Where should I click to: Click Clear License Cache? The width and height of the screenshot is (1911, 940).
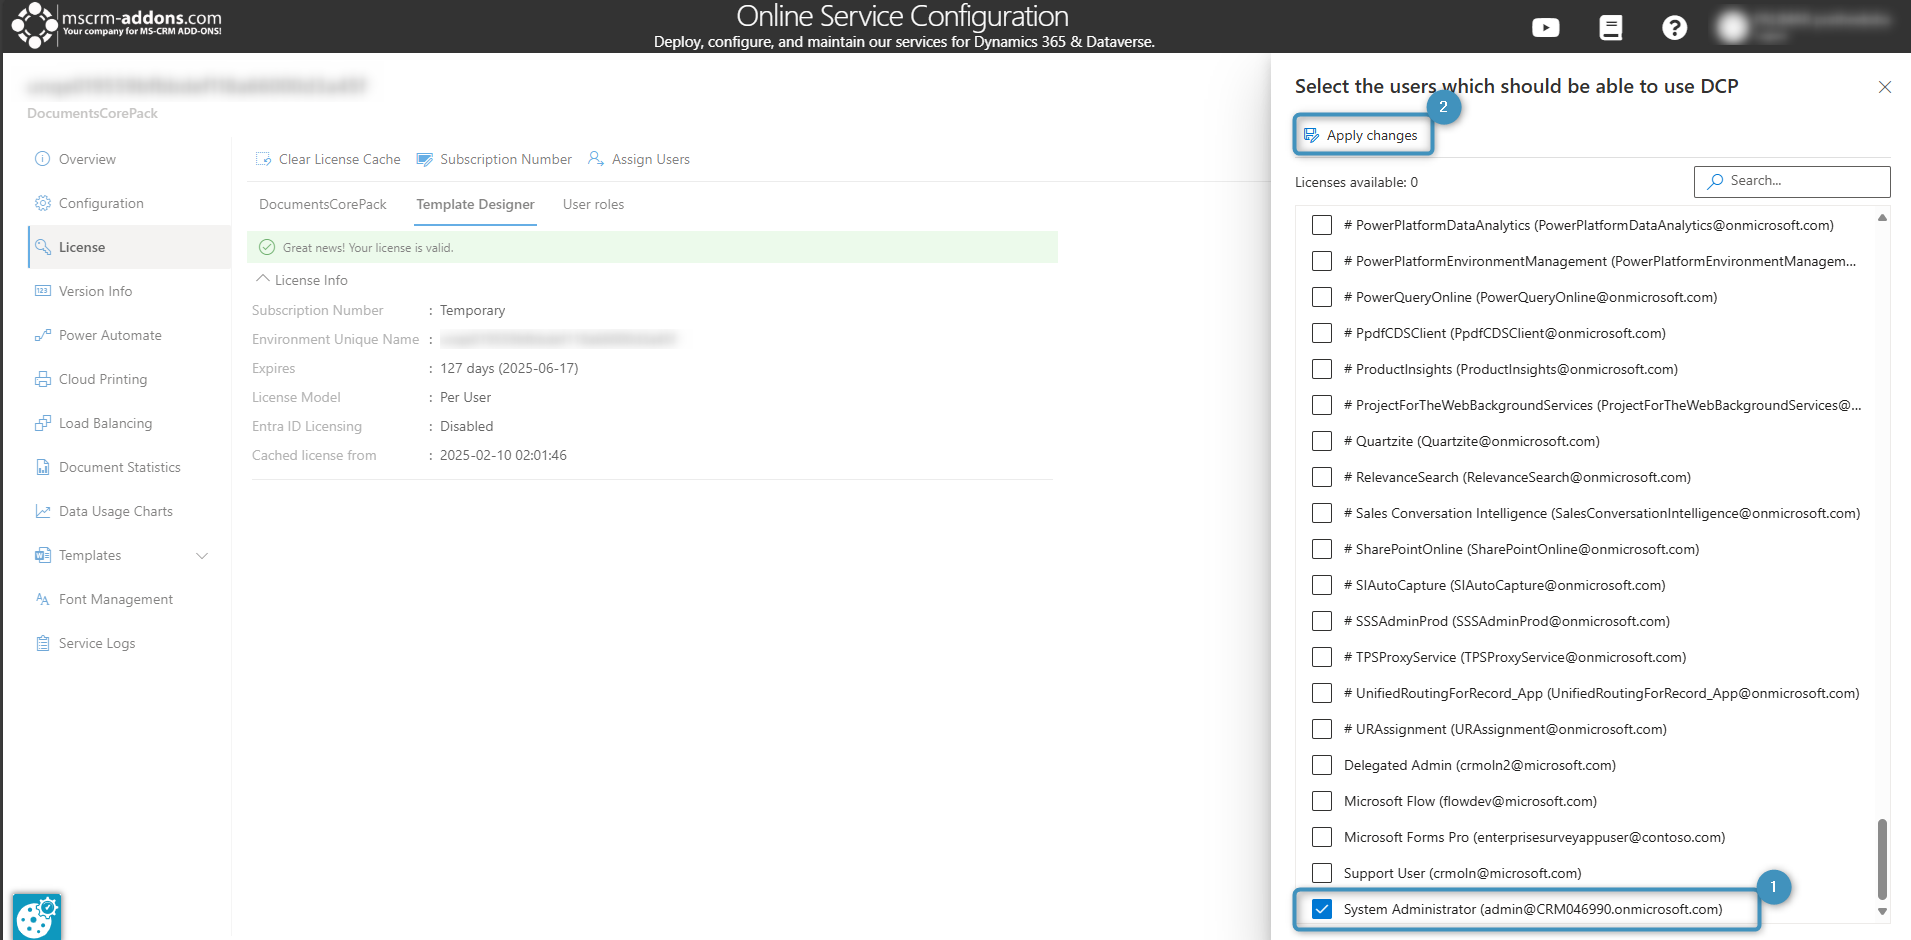328,159
